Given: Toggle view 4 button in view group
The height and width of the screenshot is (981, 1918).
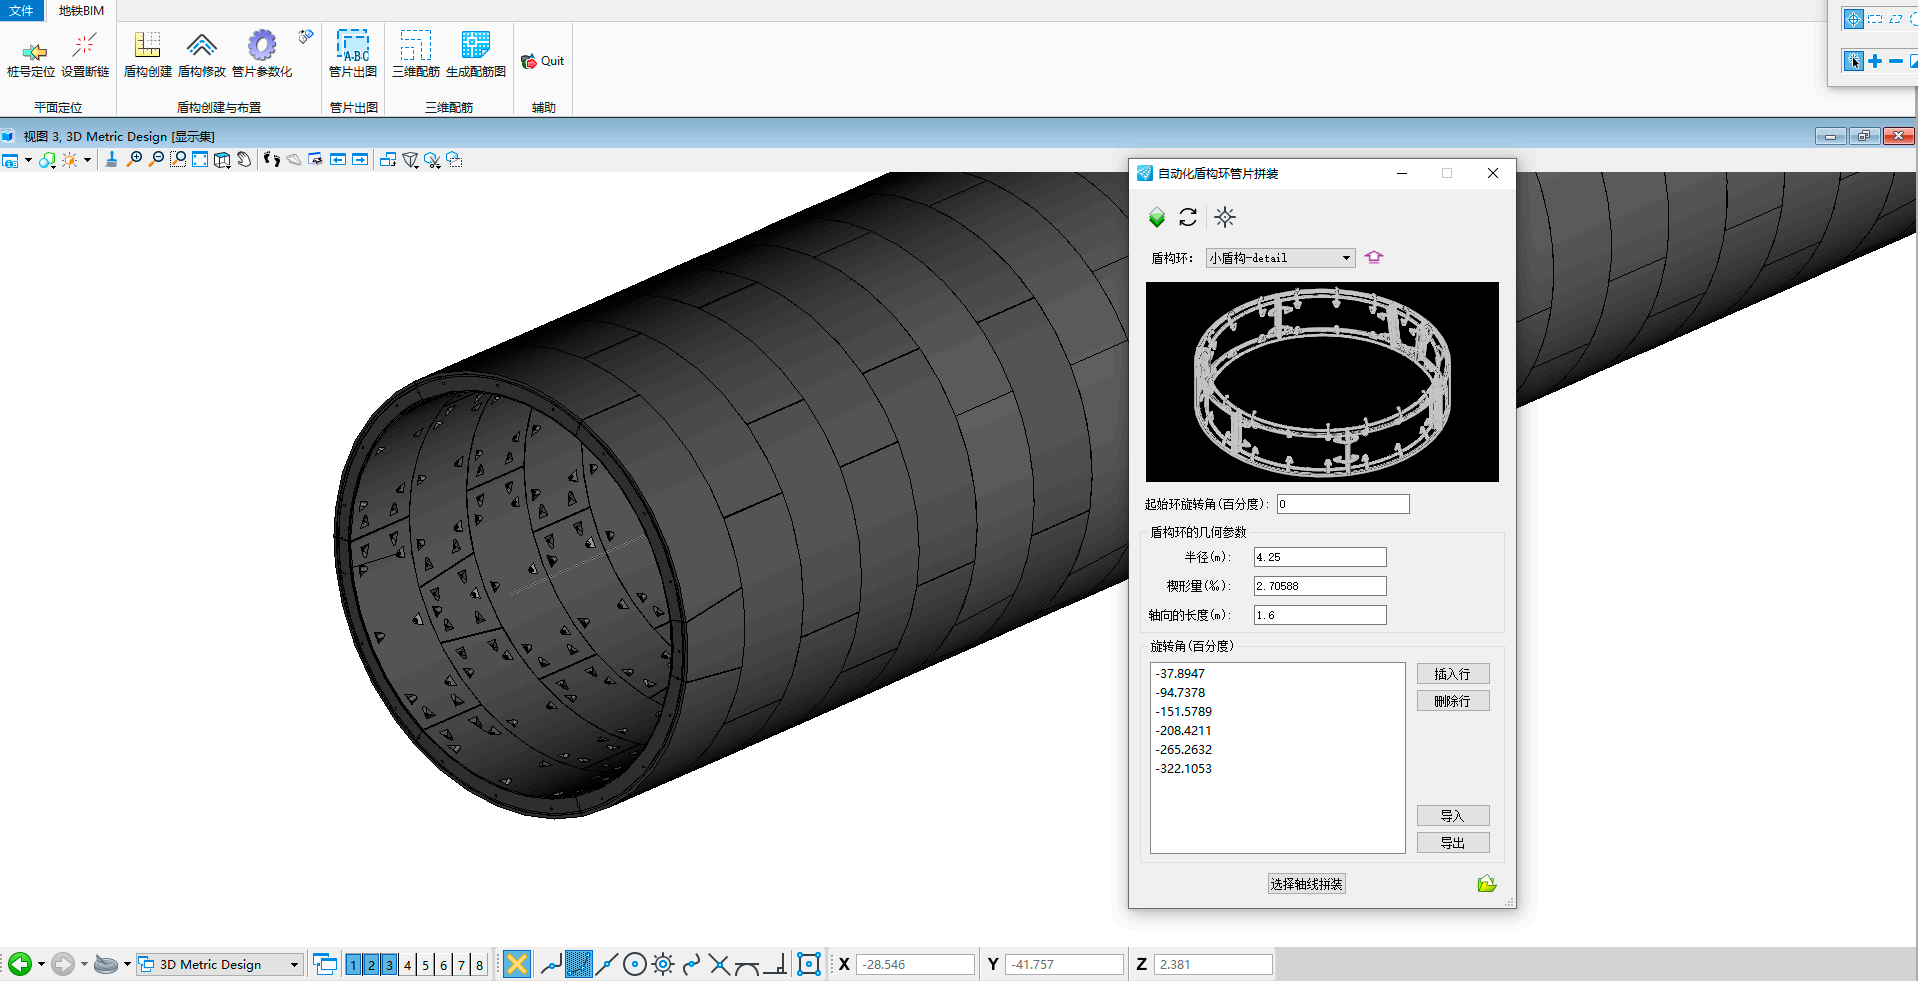Looking at the screenshot, I should tap(407, 965).
